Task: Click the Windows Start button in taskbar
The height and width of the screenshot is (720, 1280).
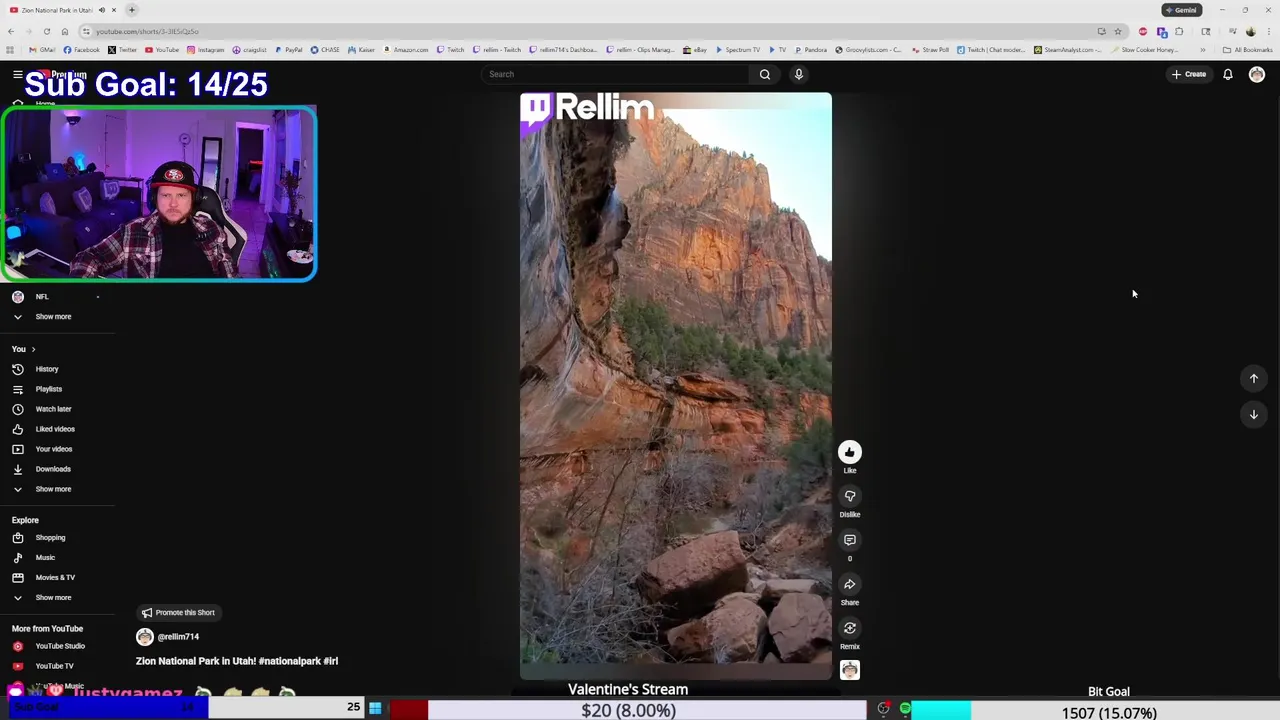Action: pyautogui.click(x=375, y=708)
